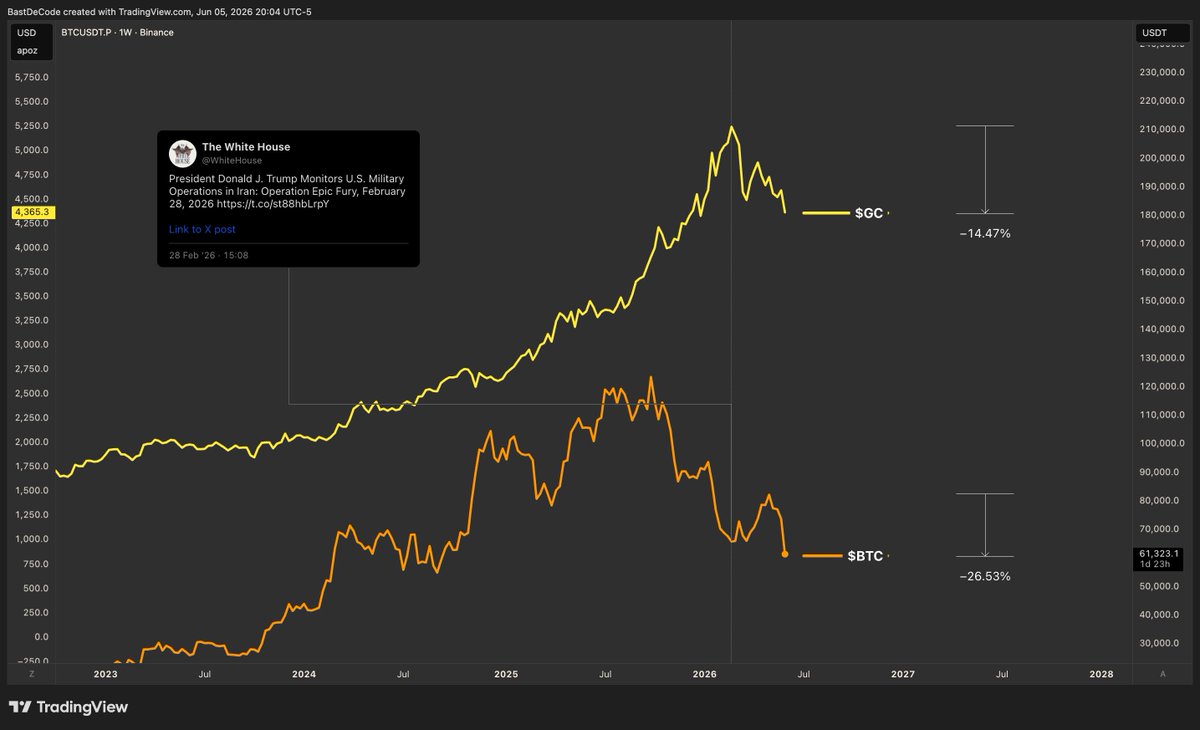Click the TradingView logo at bottom left
Image resolution: width=1200 pixels, height=730 pixels.
68,707
